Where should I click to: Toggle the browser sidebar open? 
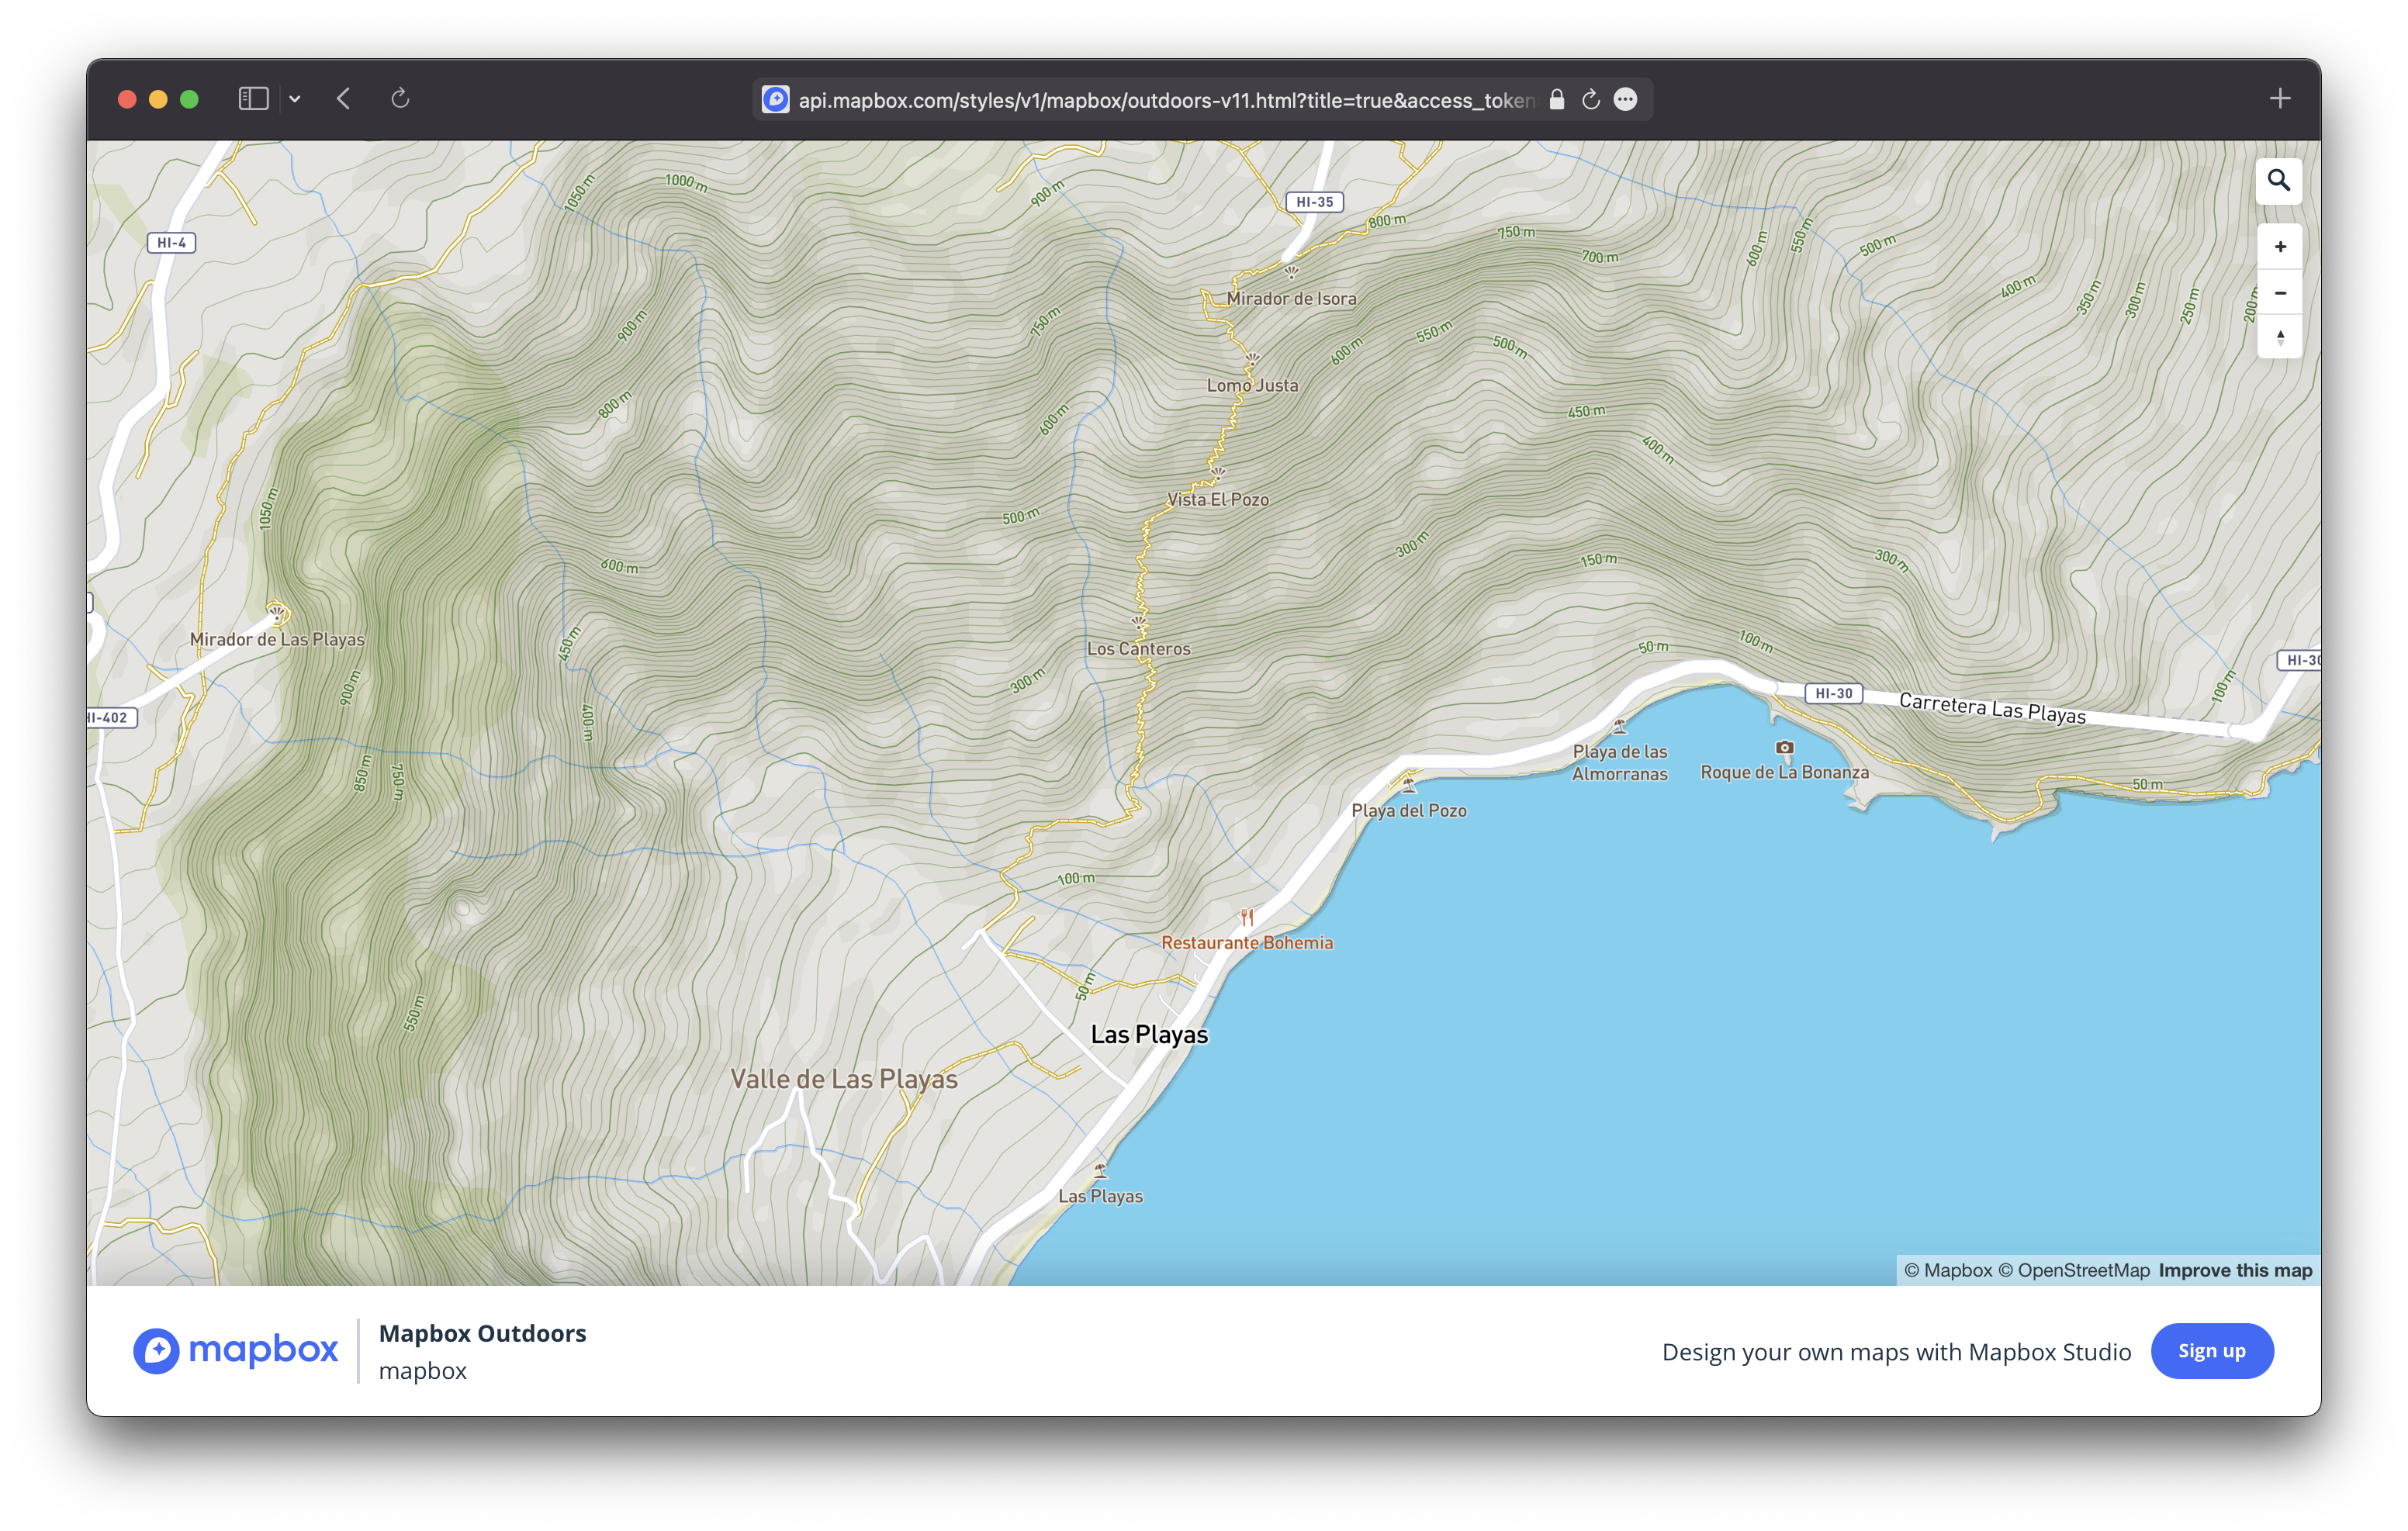253,98
